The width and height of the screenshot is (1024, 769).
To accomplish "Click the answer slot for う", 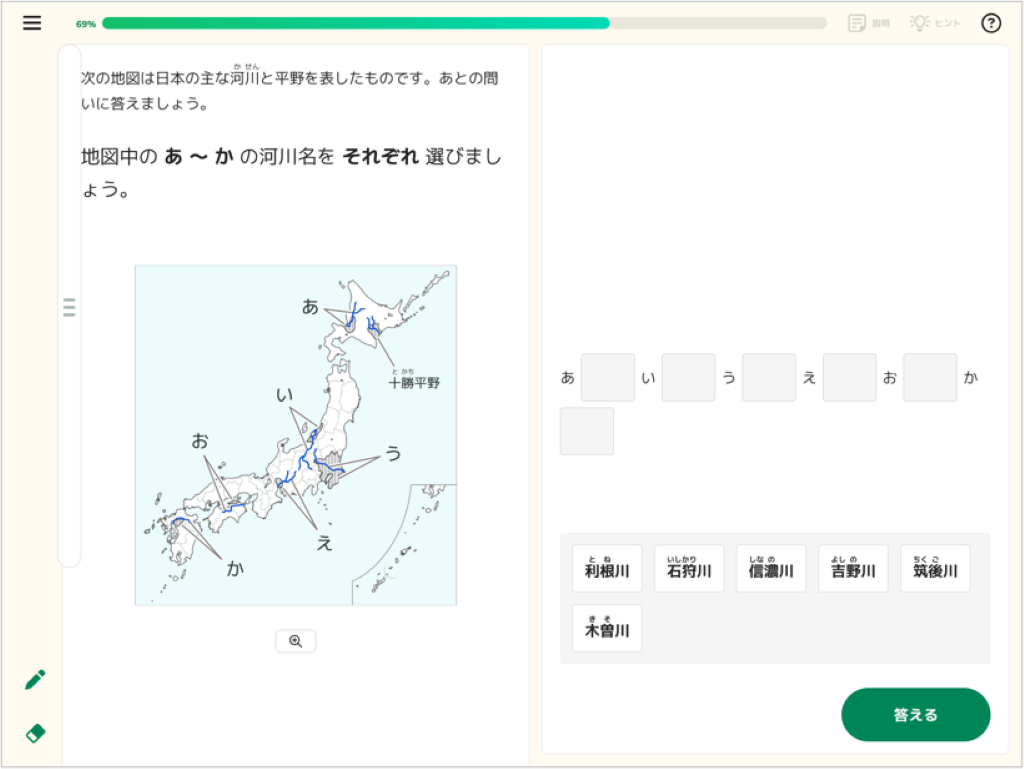I will click(x=769, y=377).
